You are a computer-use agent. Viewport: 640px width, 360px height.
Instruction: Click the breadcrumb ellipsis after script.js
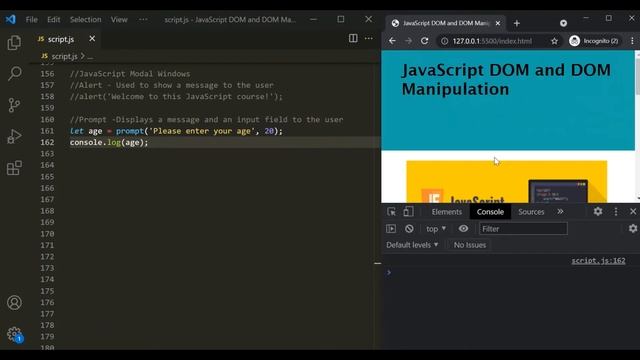click(x=90, y=57)
